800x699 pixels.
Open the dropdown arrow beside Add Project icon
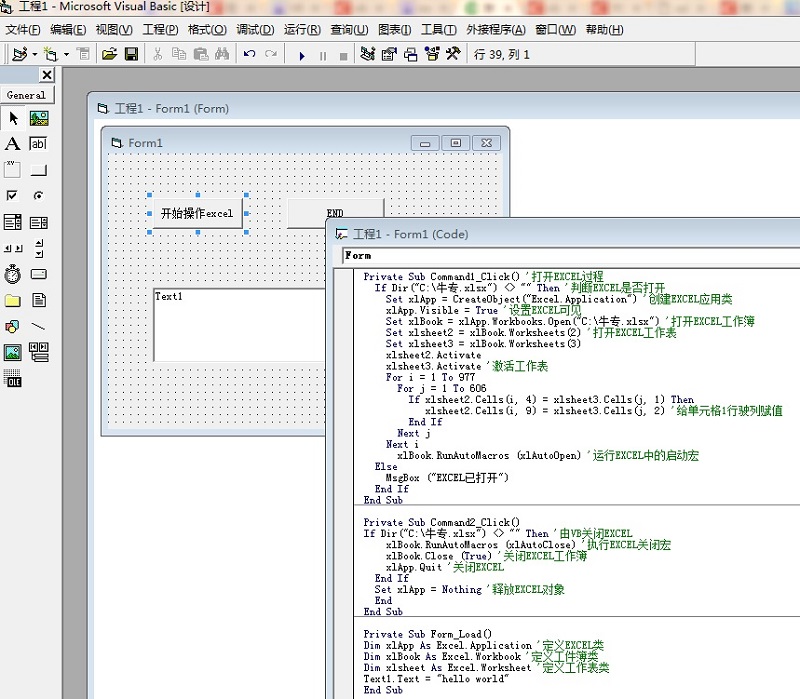pyautogui.click(x=35, y=54)
